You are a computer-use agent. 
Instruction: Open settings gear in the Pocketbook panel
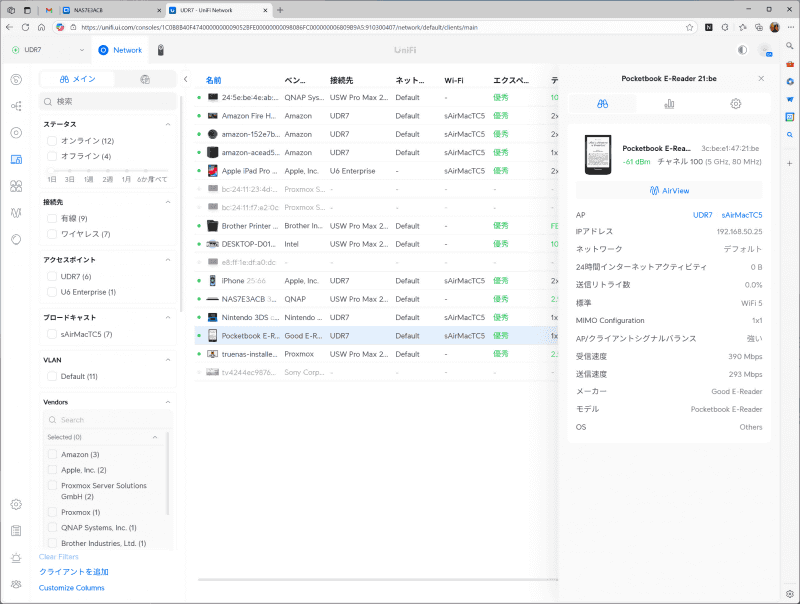(x=737, y=103)
